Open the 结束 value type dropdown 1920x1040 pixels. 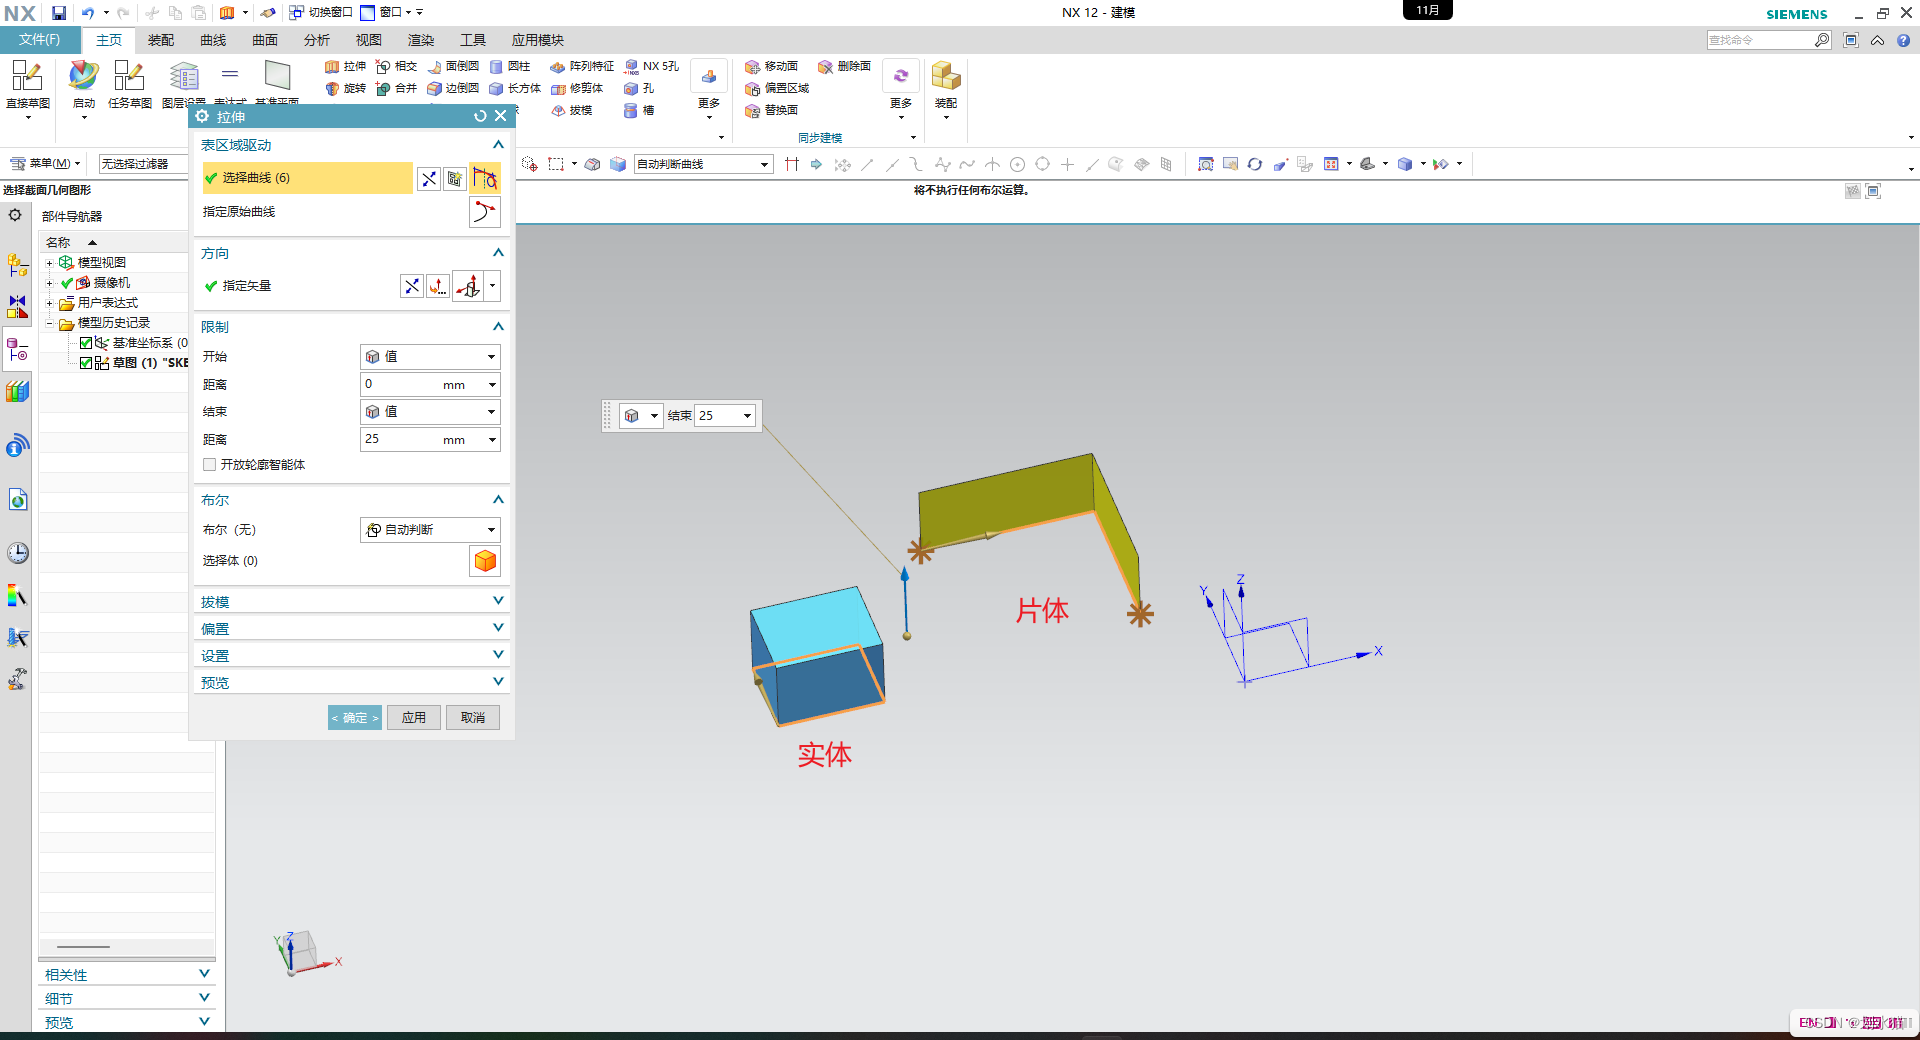430,412
